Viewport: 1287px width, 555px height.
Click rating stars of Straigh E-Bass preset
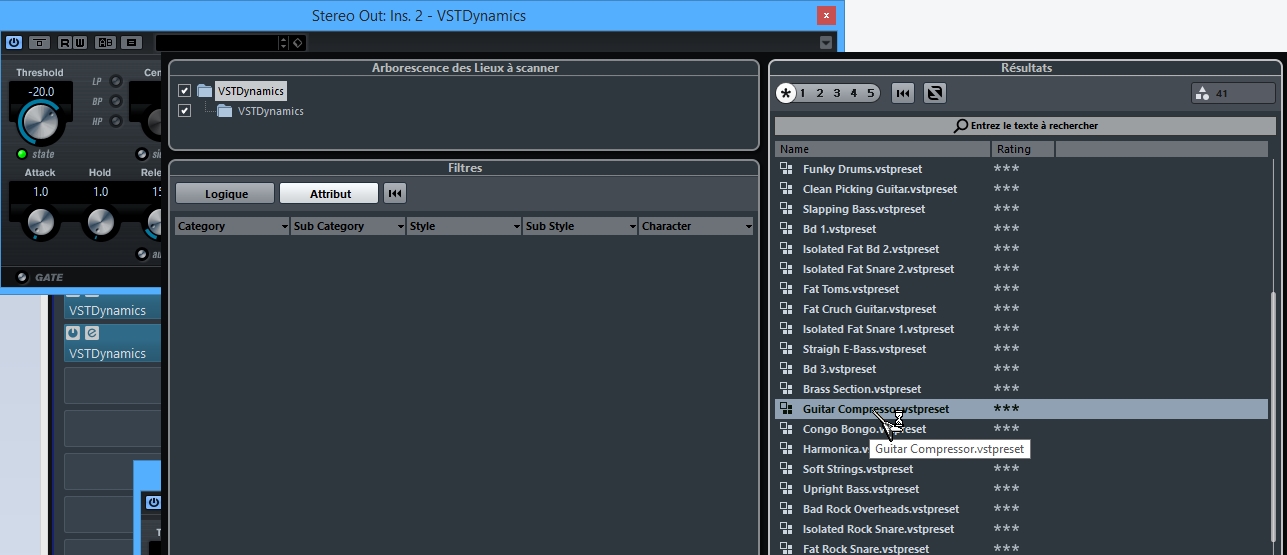coord(1006,348)
